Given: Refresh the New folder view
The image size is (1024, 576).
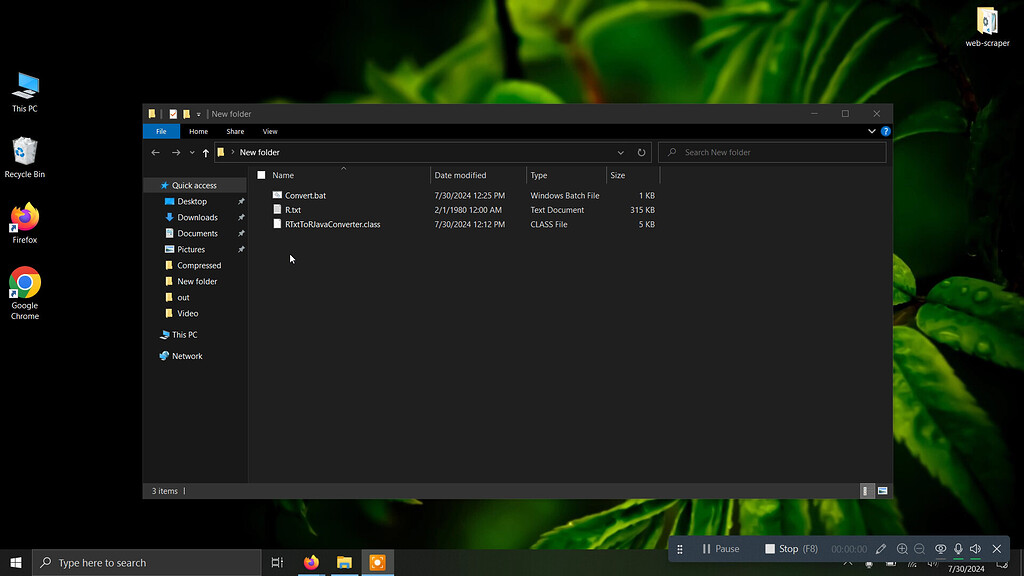Looking at the screenshot, I should [x=641, y=153].
